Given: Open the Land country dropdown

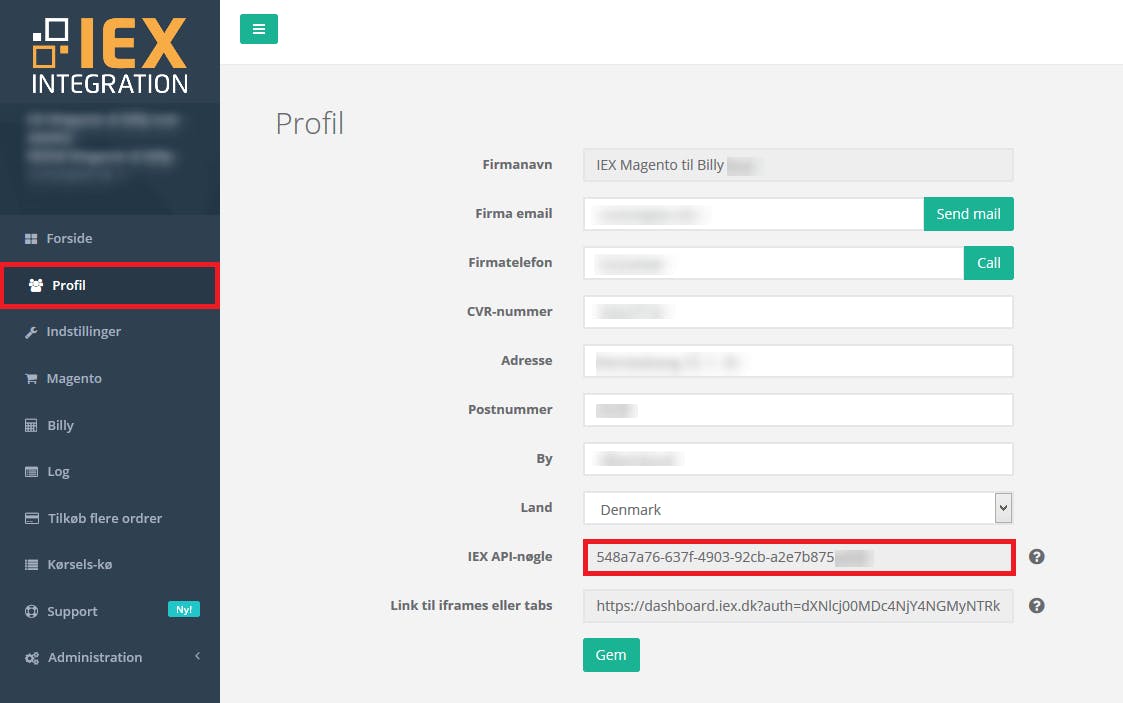Looking at the screenshot, I should pos(798,508).
